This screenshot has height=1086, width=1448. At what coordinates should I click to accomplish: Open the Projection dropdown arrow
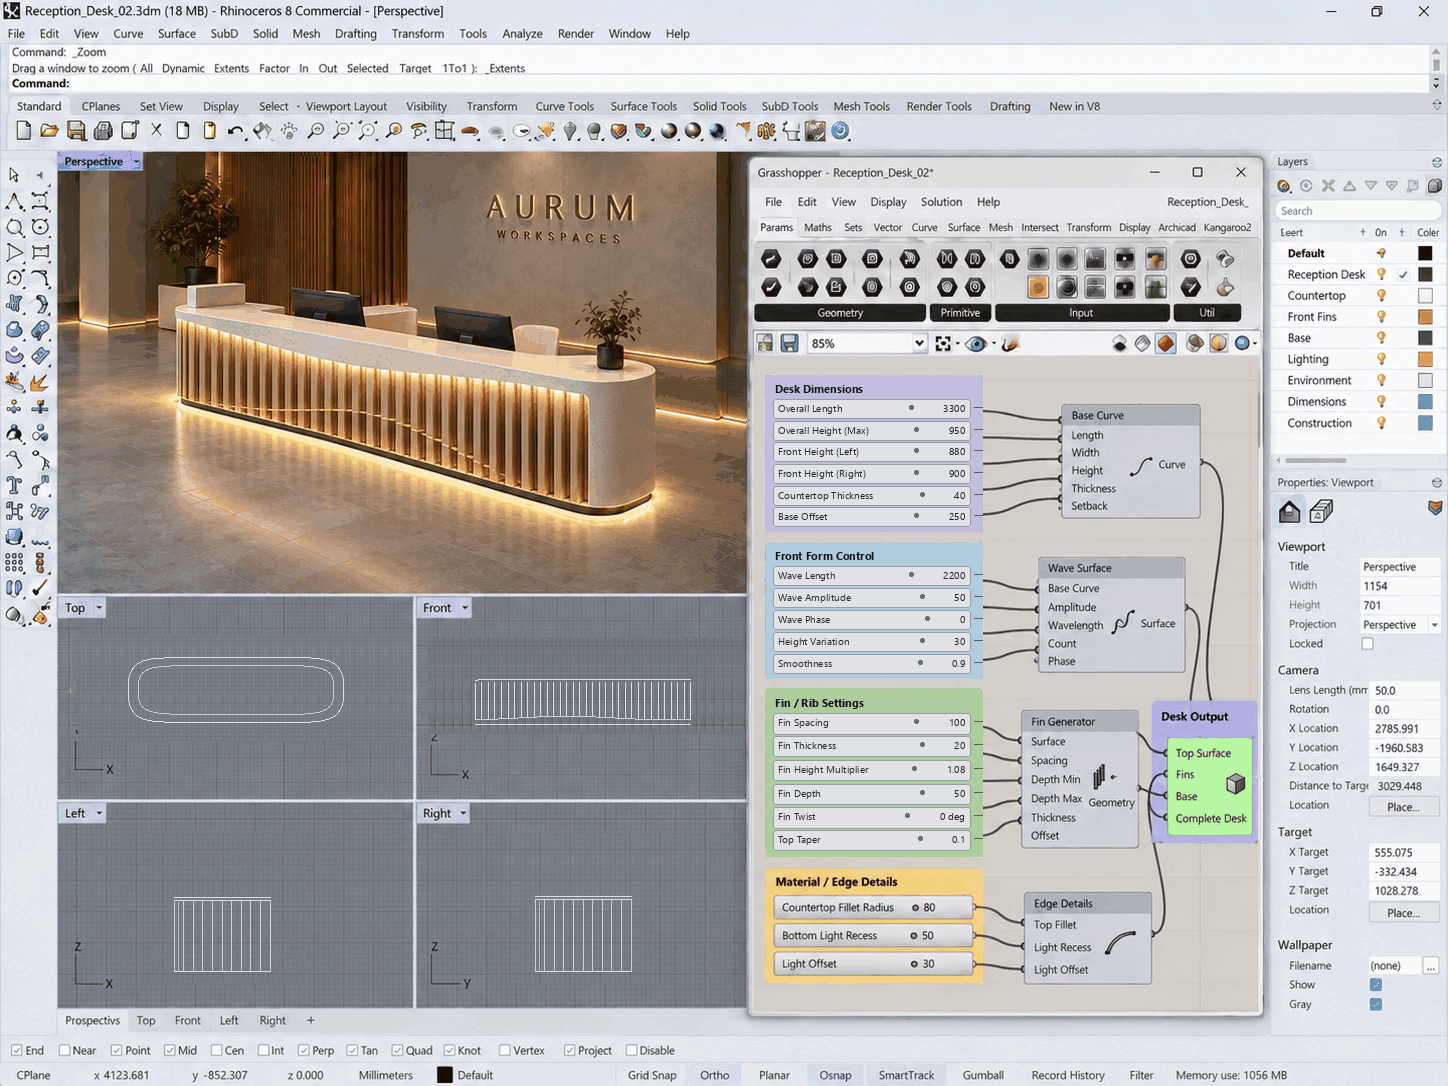[x=1434, y=625]
